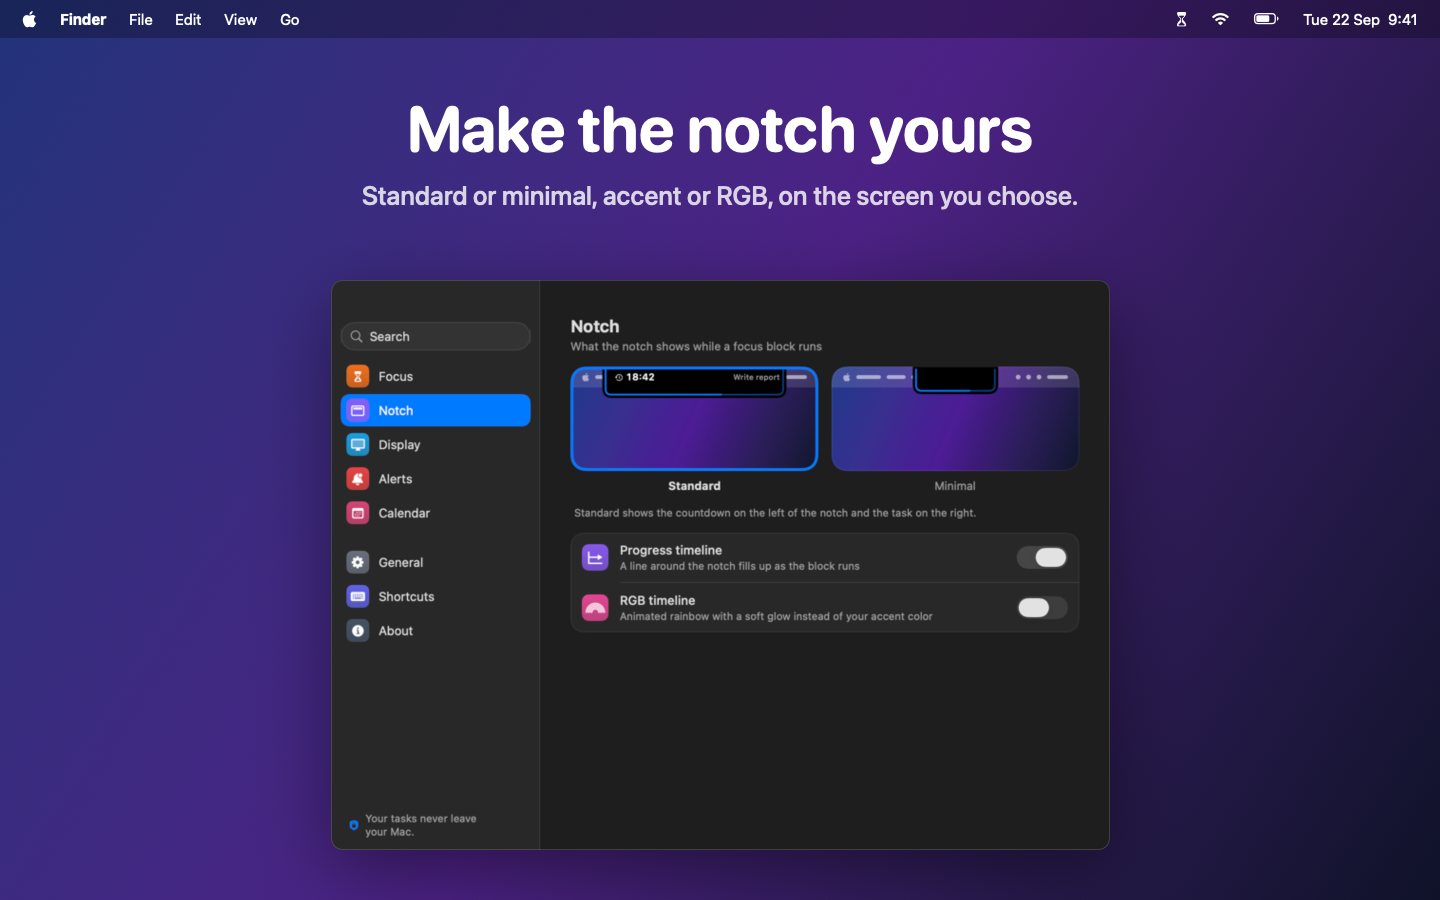Open the View menu
This screenshot has height=900, width=1440.
point(240,19)
